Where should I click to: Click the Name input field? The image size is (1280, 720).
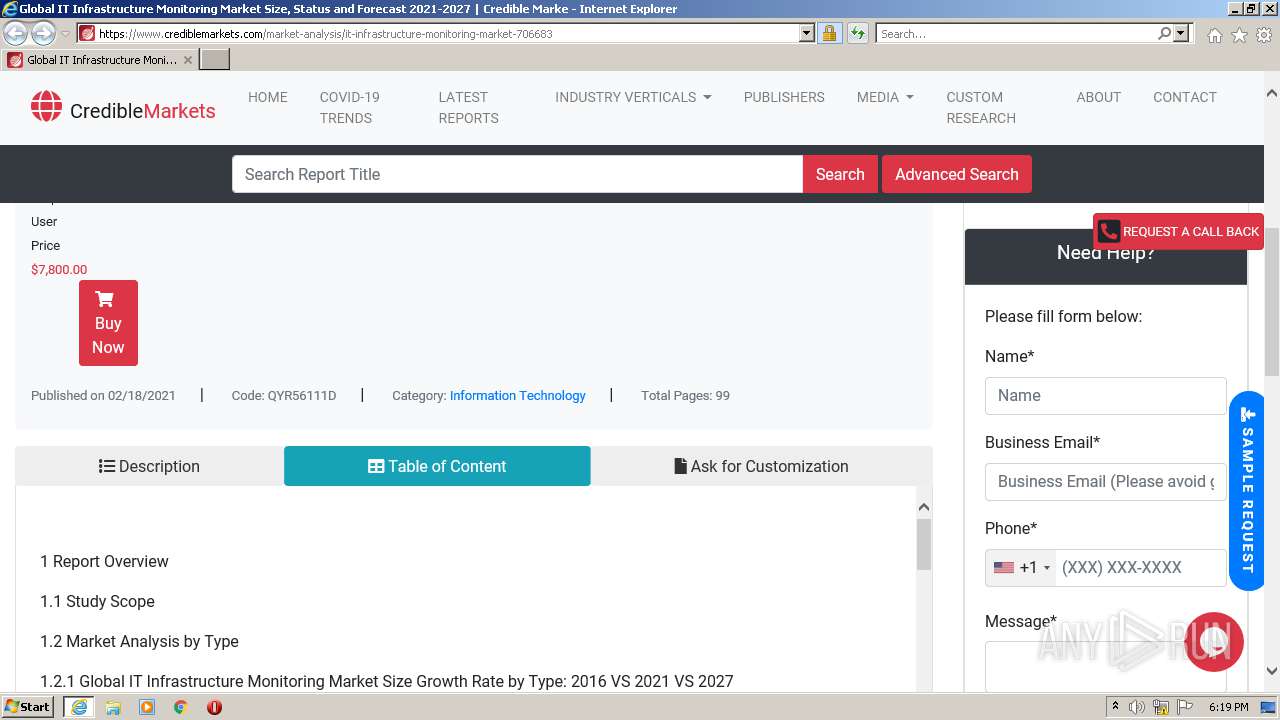coord(1106,396)
